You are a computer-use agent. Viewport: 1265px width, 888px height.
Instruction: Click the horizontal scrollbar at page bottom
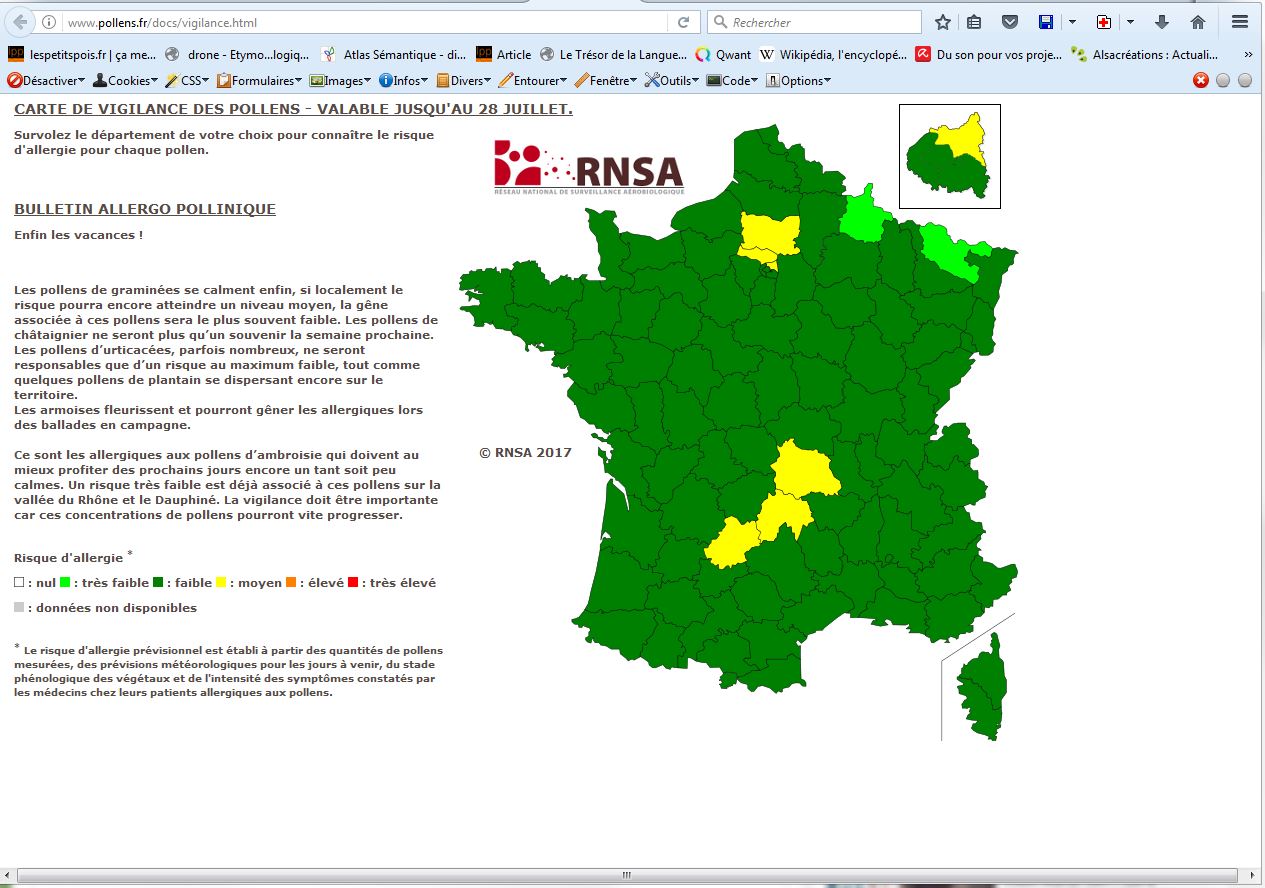pos(626,876)
